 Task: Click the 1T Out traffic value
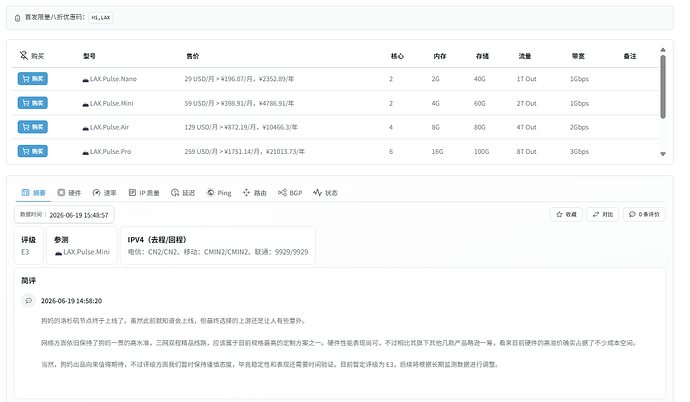coord(526,79)
